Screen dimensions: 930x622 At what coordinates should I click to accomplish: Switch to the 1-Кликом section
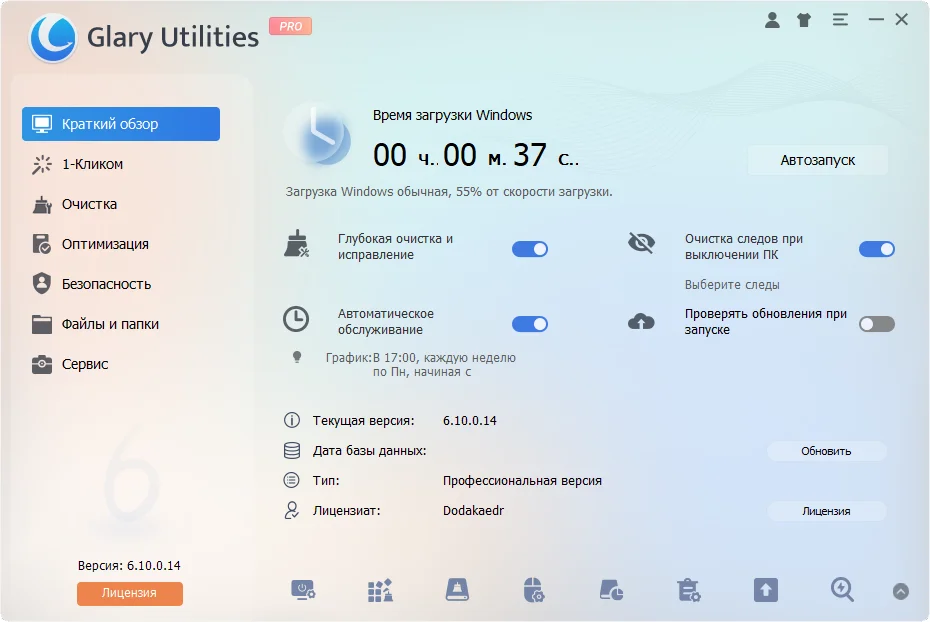[92, 164]
